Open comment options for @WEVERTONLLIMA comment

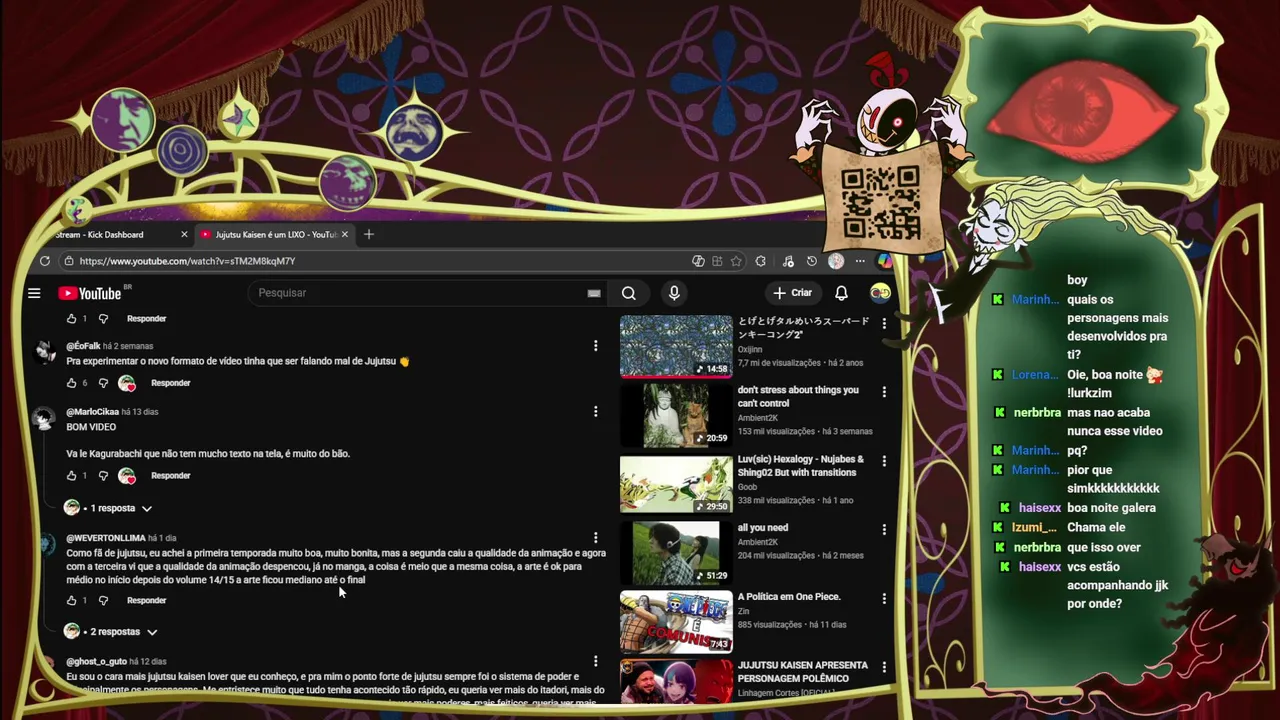tap(595, 538)
